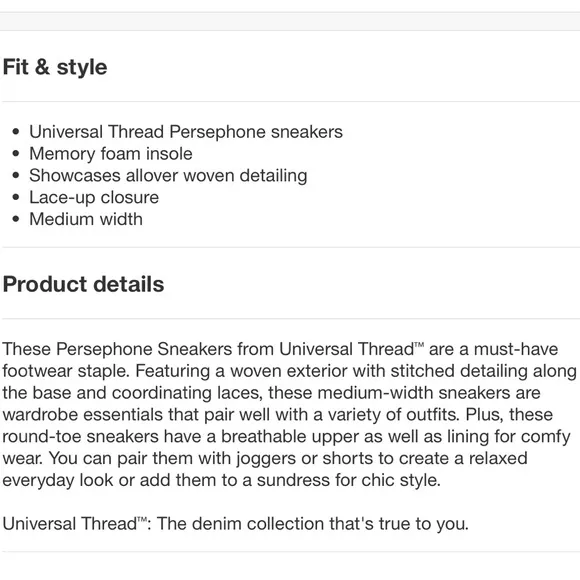The height and width of the screenshot is (580, 580).
Task: Click the Product details heading
Action: coord(83,284)
